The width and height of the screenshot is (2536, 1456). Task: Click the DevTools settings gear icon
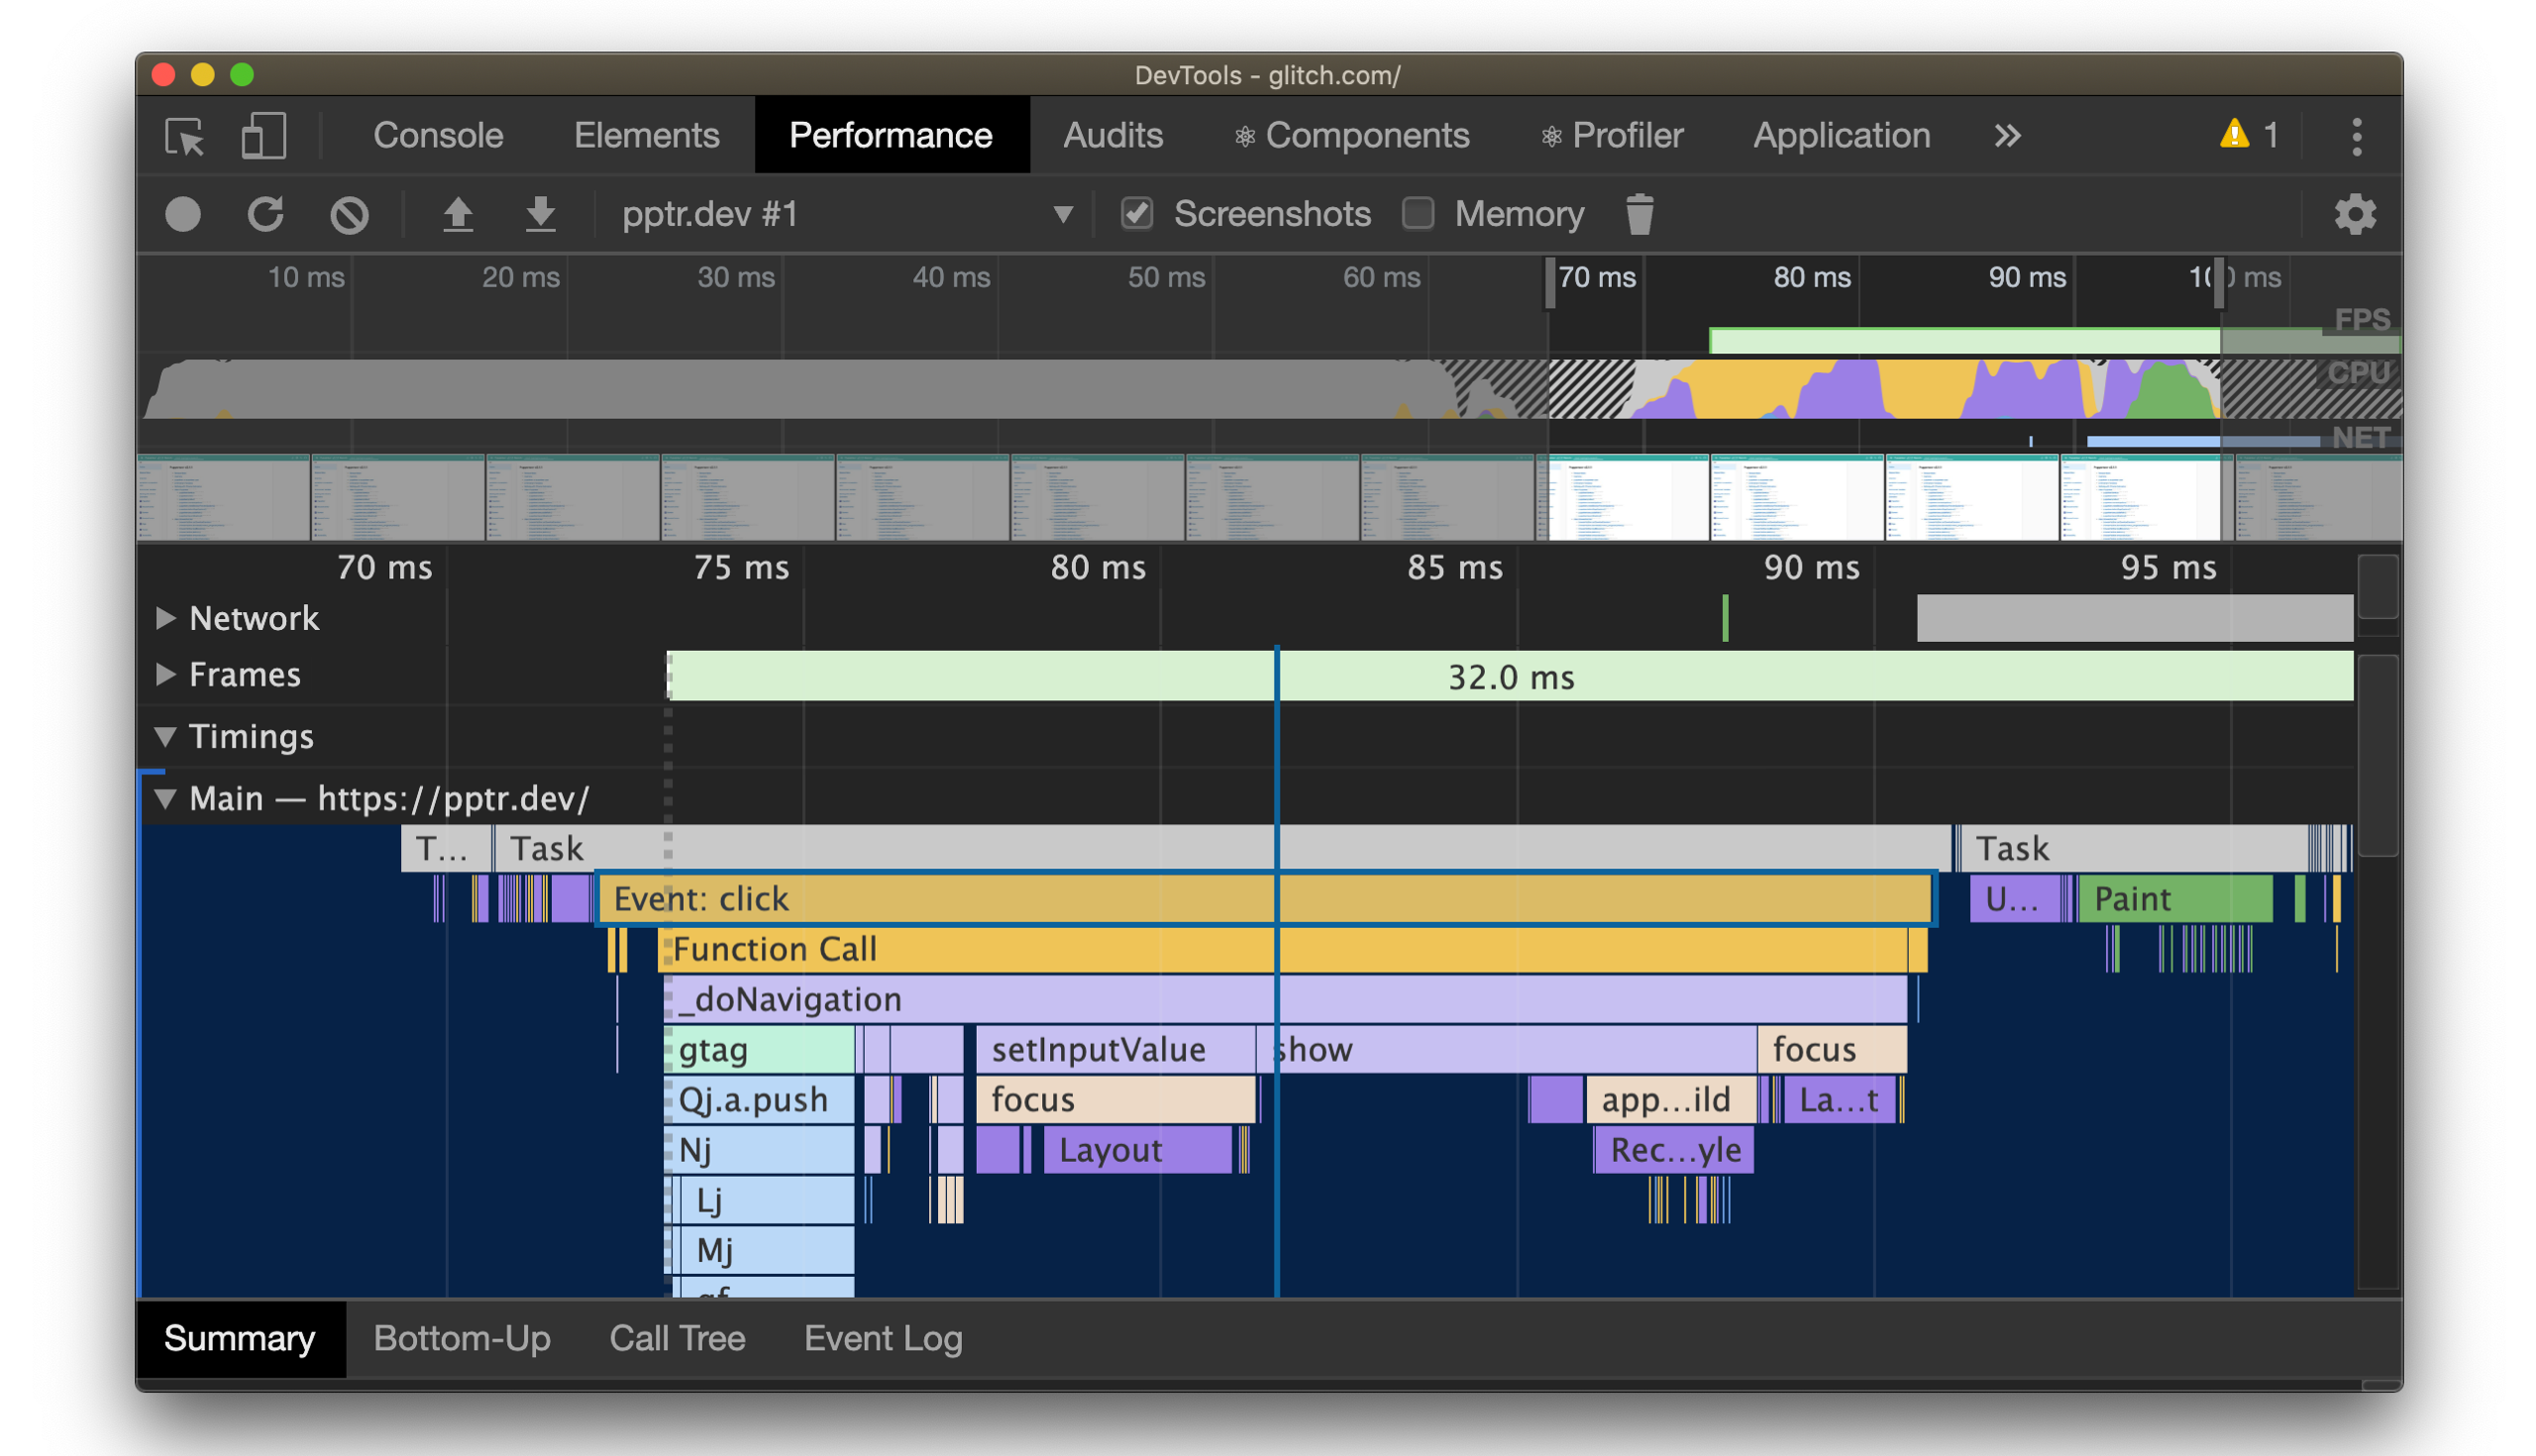click(x=2353, y=214)
